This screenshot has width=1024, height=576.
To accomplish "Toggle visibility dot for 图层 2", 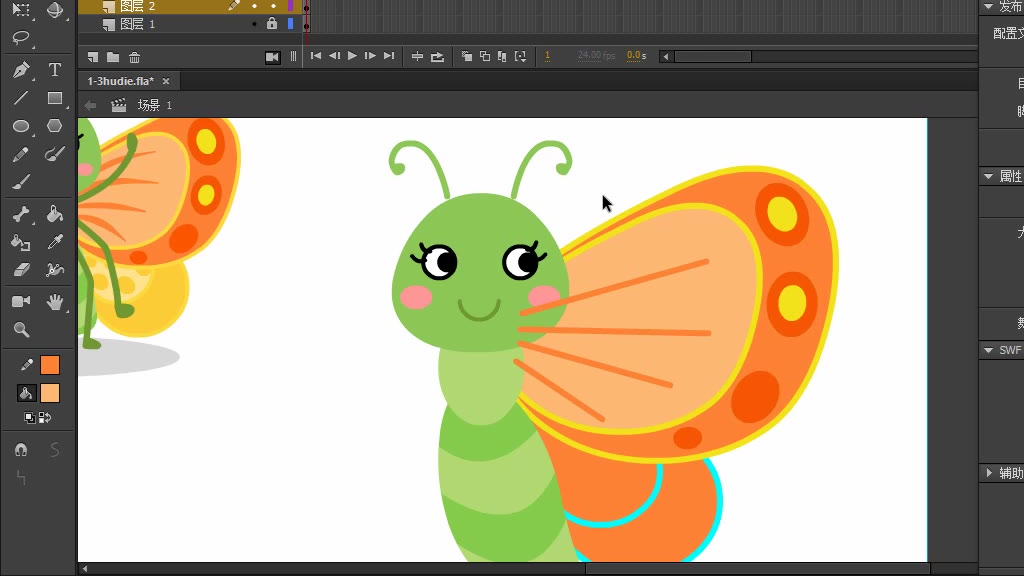I will click(x=254, y=6).
